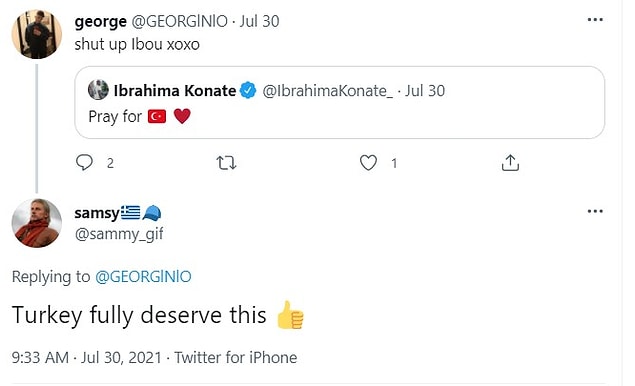This screenshot has height=386, width=635.
Task: Like george's tweet with the heart icon
Action: (x=368, y=163)
